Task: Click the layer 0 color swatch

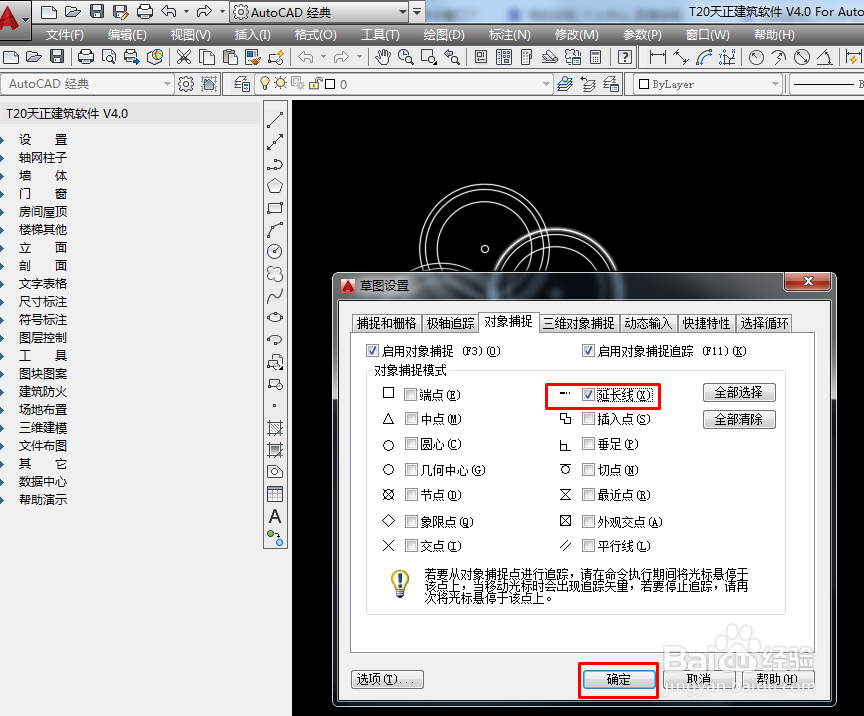Action: pyautogui.click(x=330, y=84)
